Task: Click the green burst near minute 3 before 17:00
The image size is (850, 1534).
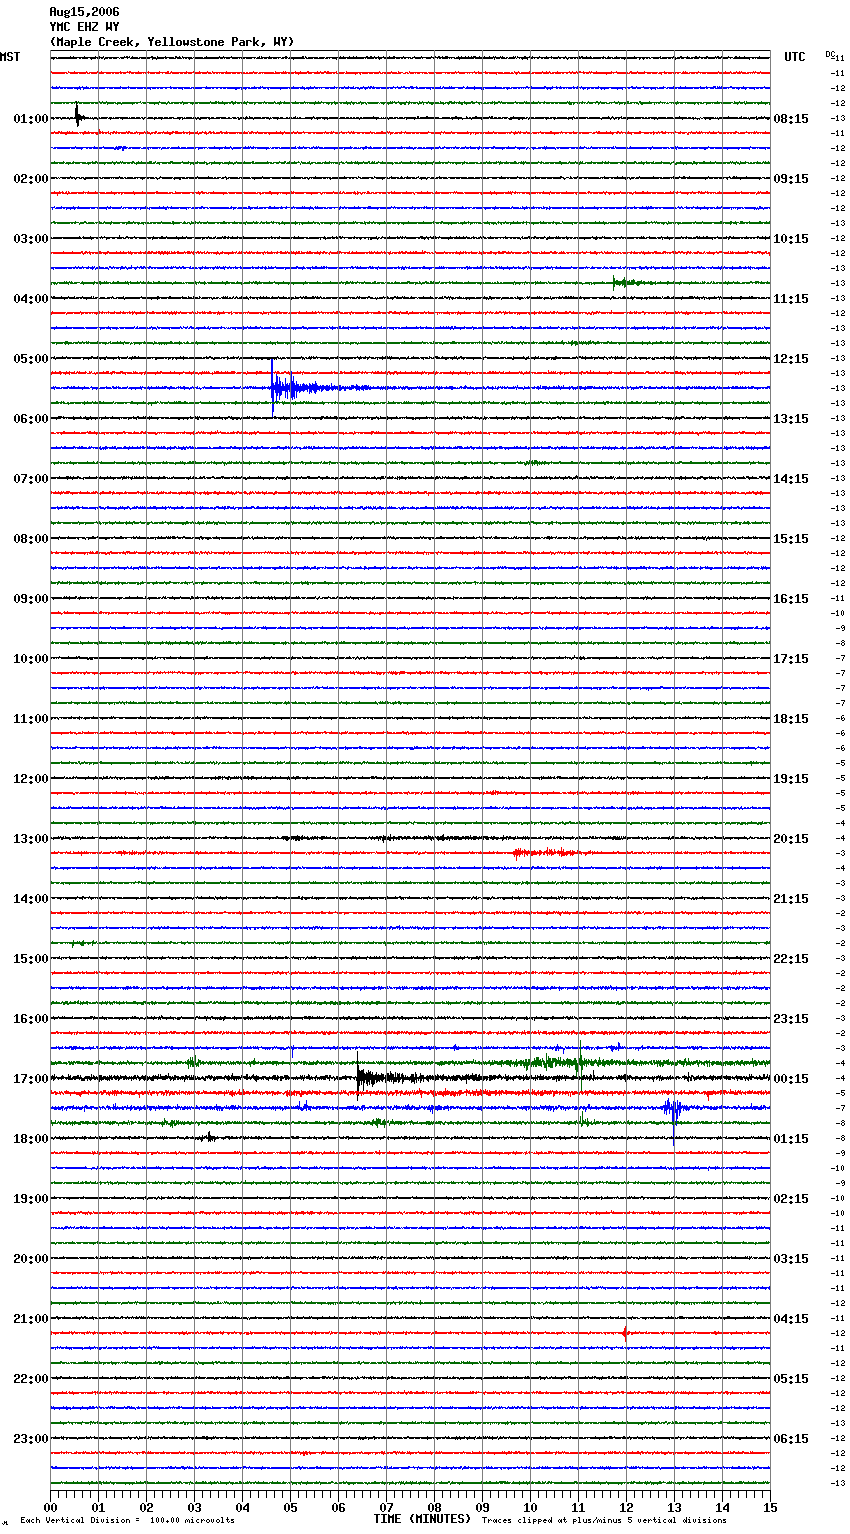Action: [x=192, y=1062]
